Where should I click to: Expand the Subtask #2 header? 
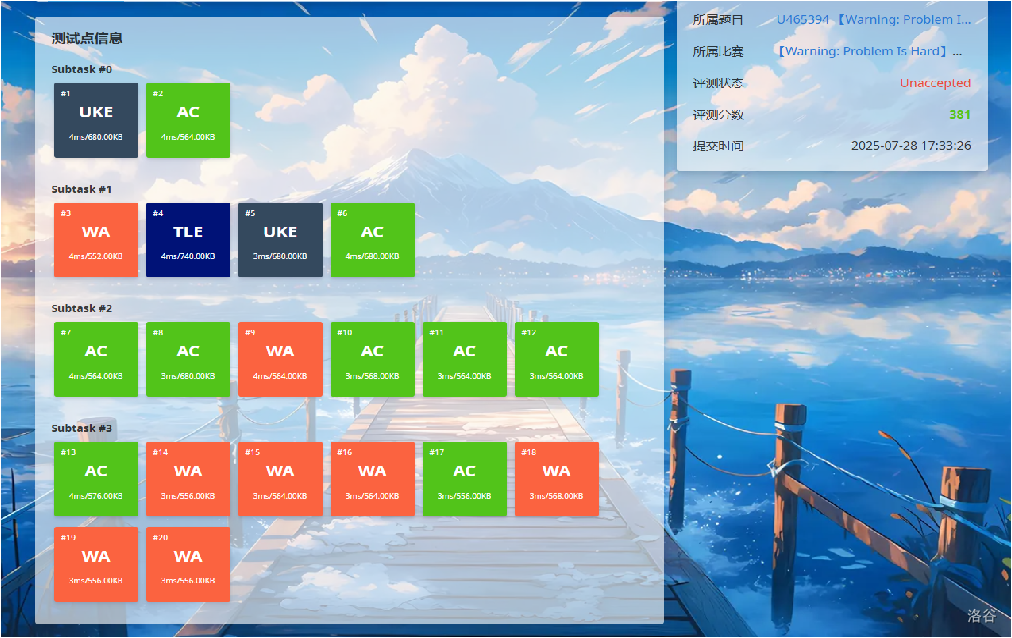(x=82, y=309)
